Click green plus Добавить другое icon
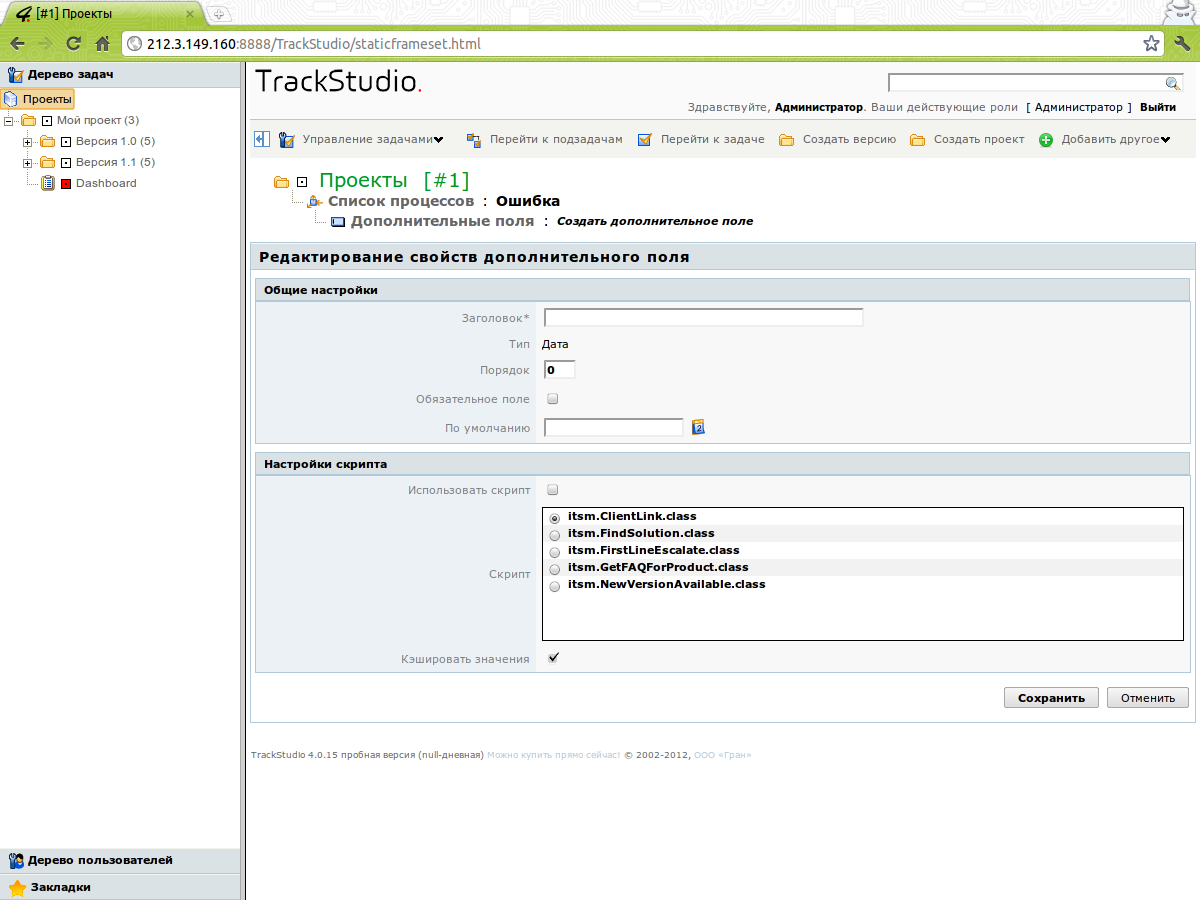Screen dimensions: 1200x900 coord(1046,140)
